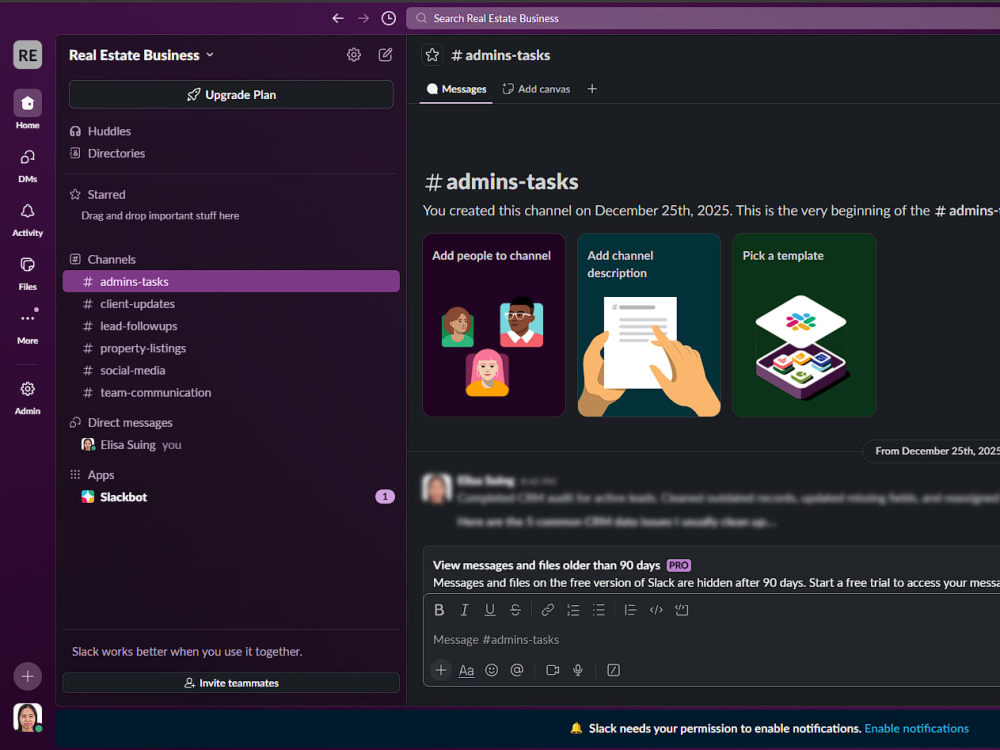Open Activity bell in the sidebar
1000x750 pixels.
(x=27, y=219)
